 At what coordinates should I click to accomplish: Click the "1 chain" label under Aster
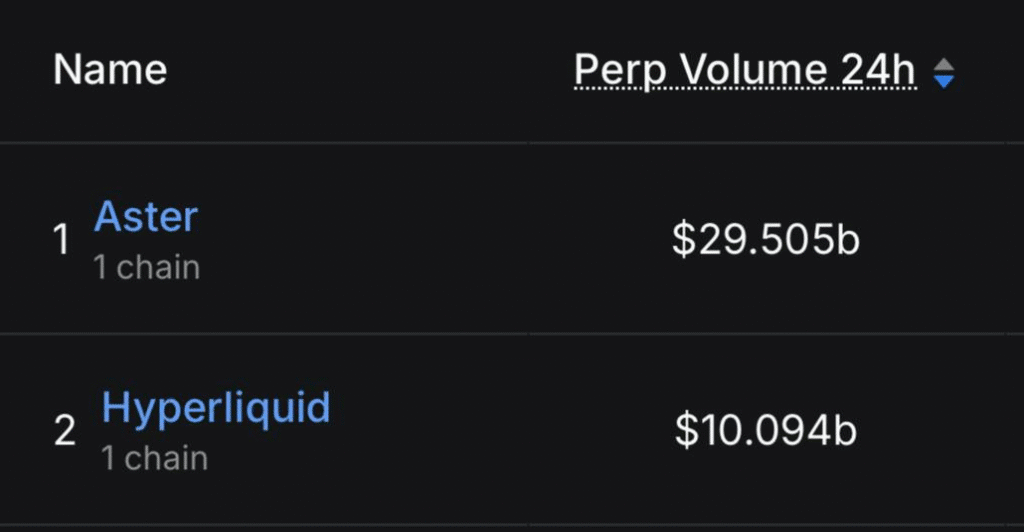[147, 268]
